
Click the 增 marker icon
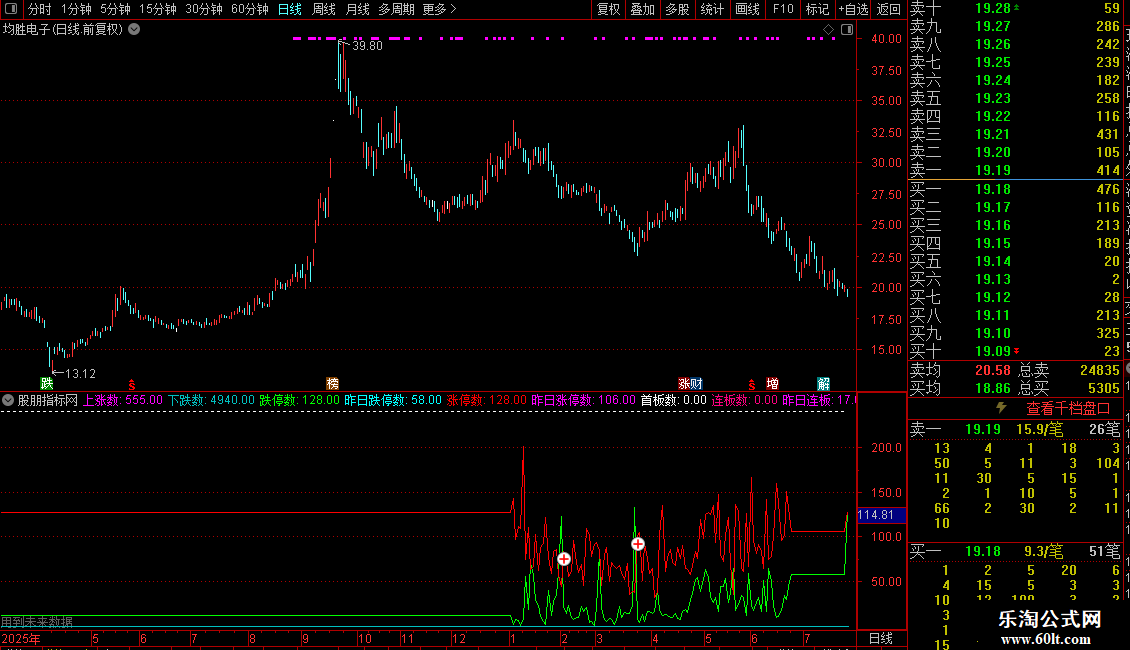773,383
